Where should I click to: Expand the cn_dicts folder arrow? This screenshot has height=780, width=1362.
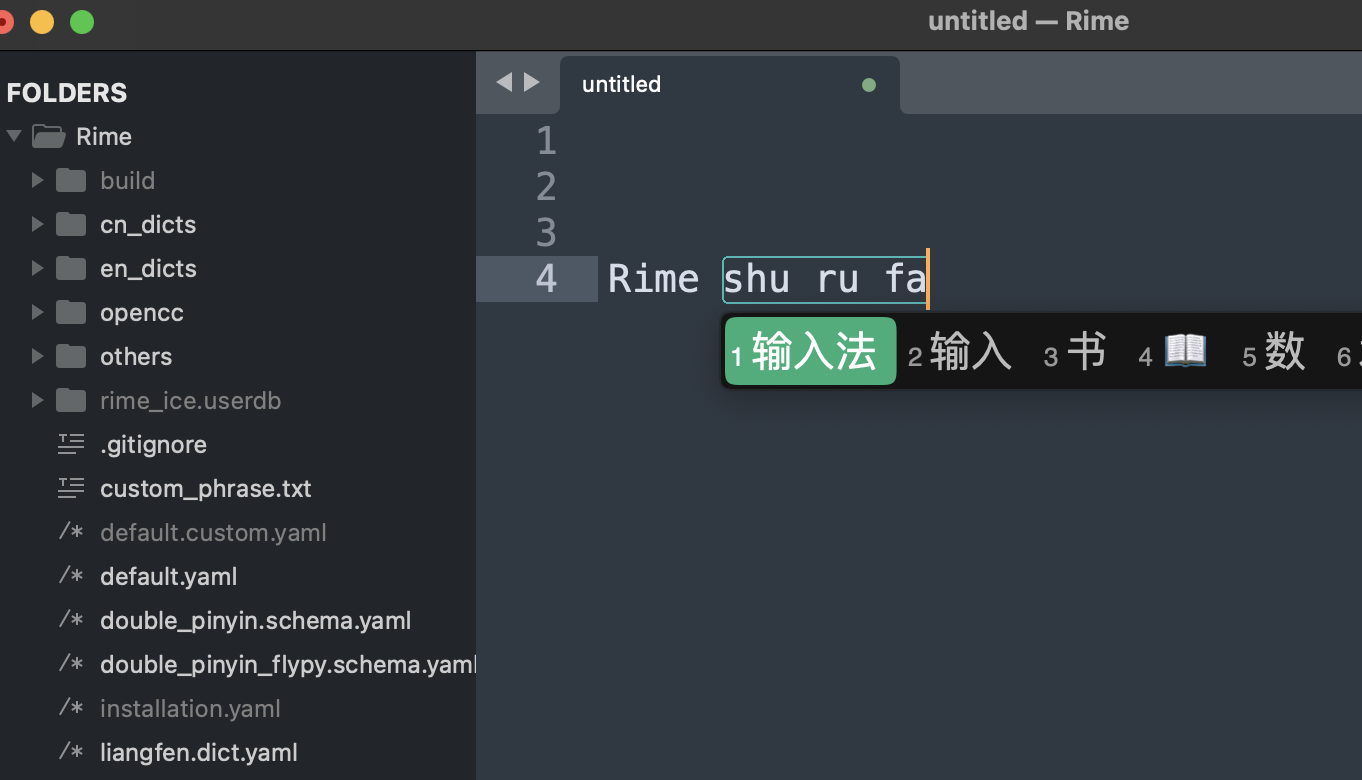point(38,224)
